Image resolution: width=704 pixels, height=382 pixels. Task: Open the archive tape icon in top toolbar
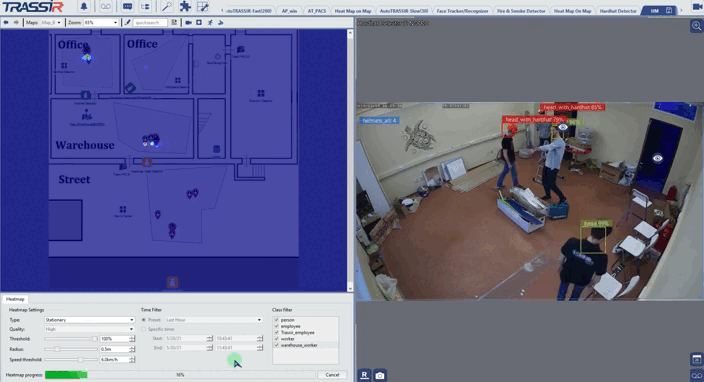(105, 6)
